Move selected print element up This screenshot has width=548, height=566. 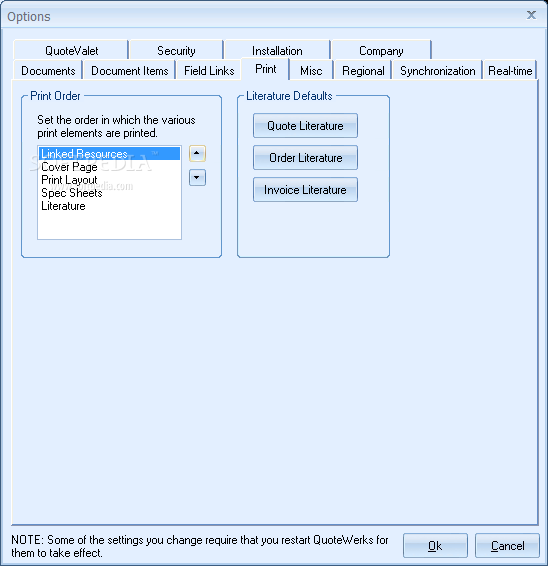197,153
